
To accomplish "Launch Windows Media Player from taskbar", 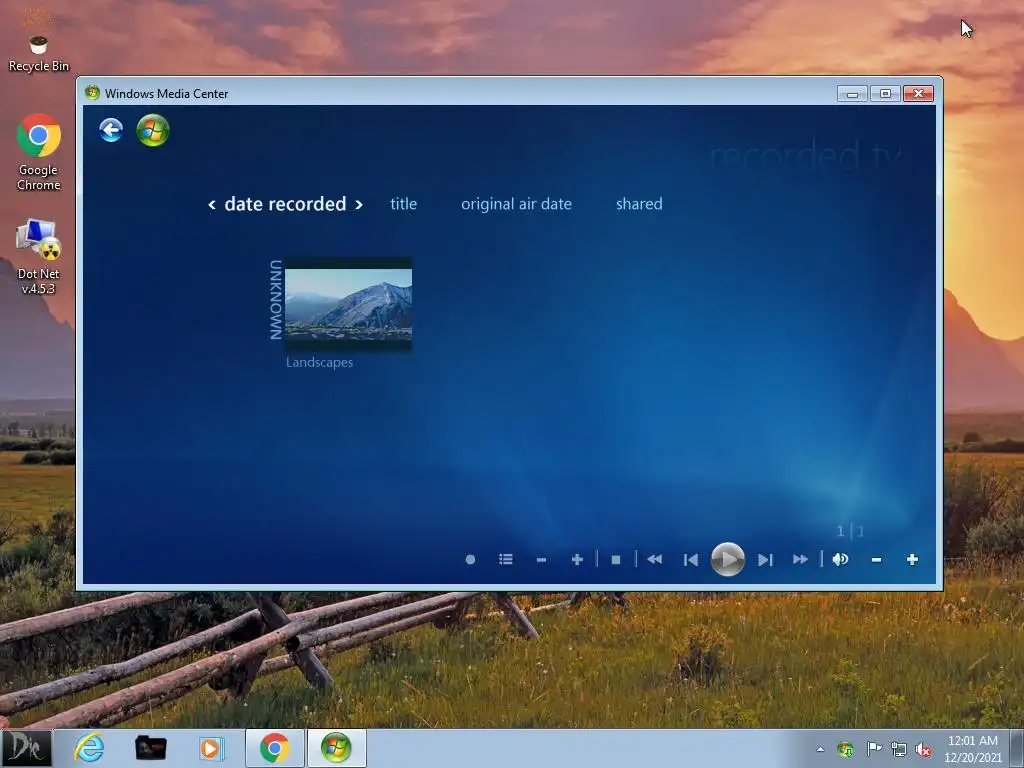I will [x=211, y=748].
